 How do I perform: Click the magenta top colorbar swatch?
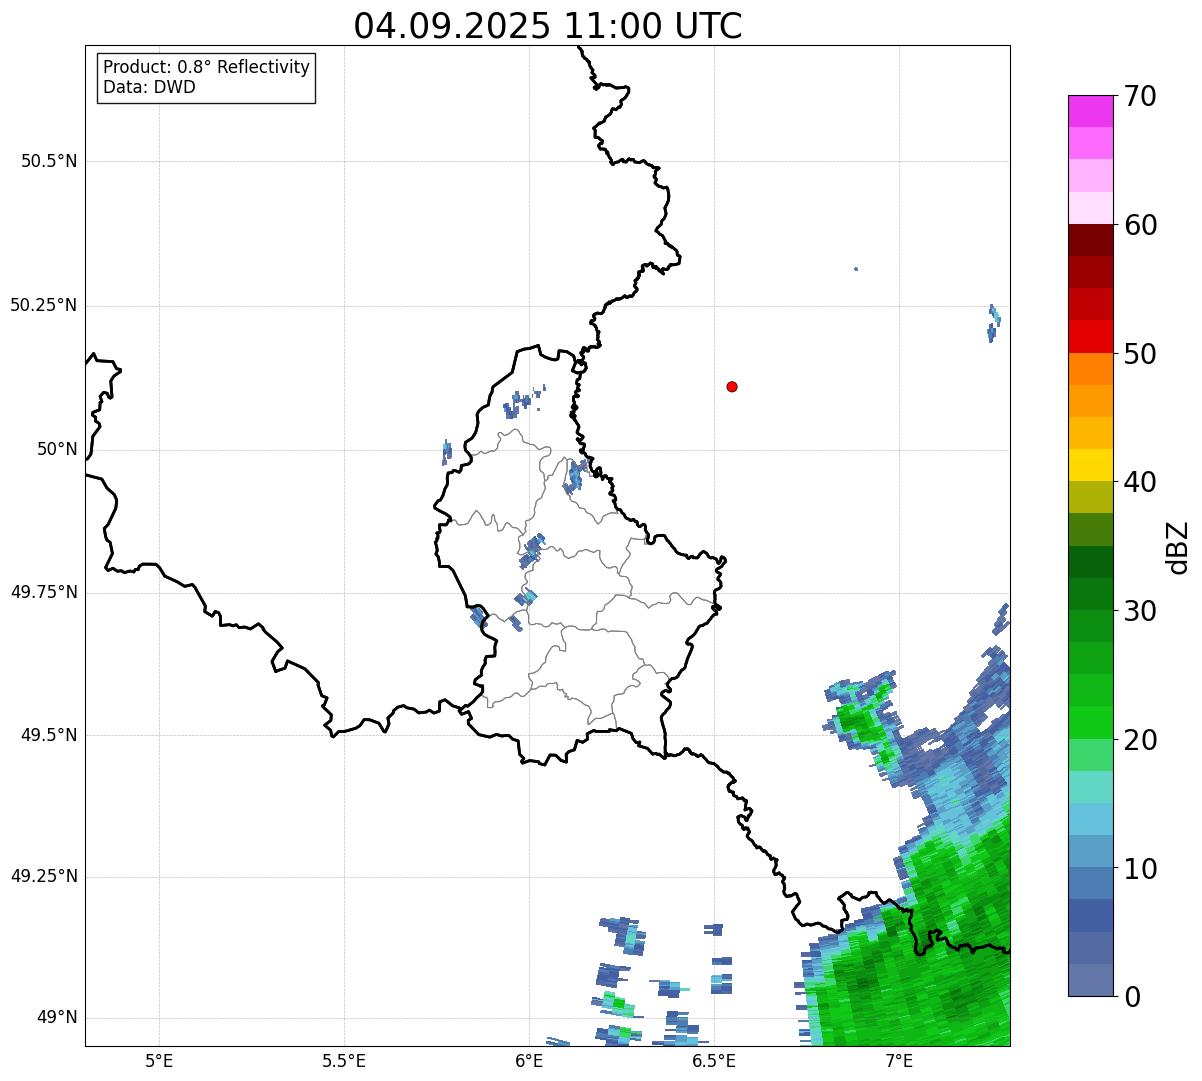1090,111
